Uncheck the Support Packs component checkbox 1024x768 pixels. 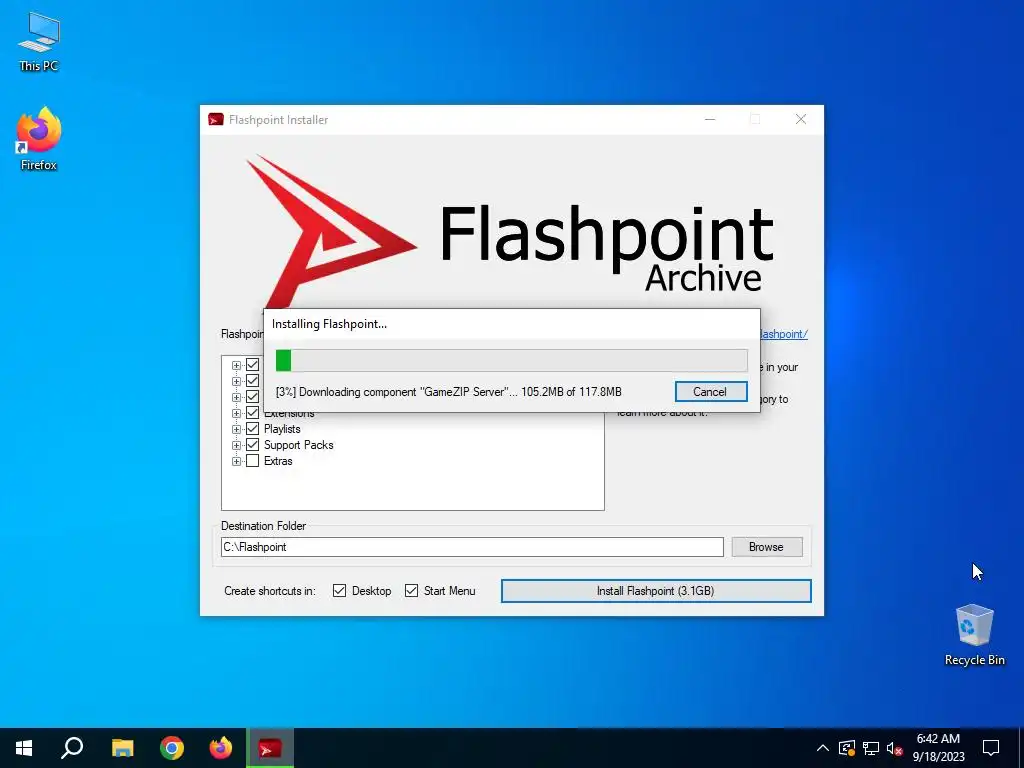pos(253,445)
